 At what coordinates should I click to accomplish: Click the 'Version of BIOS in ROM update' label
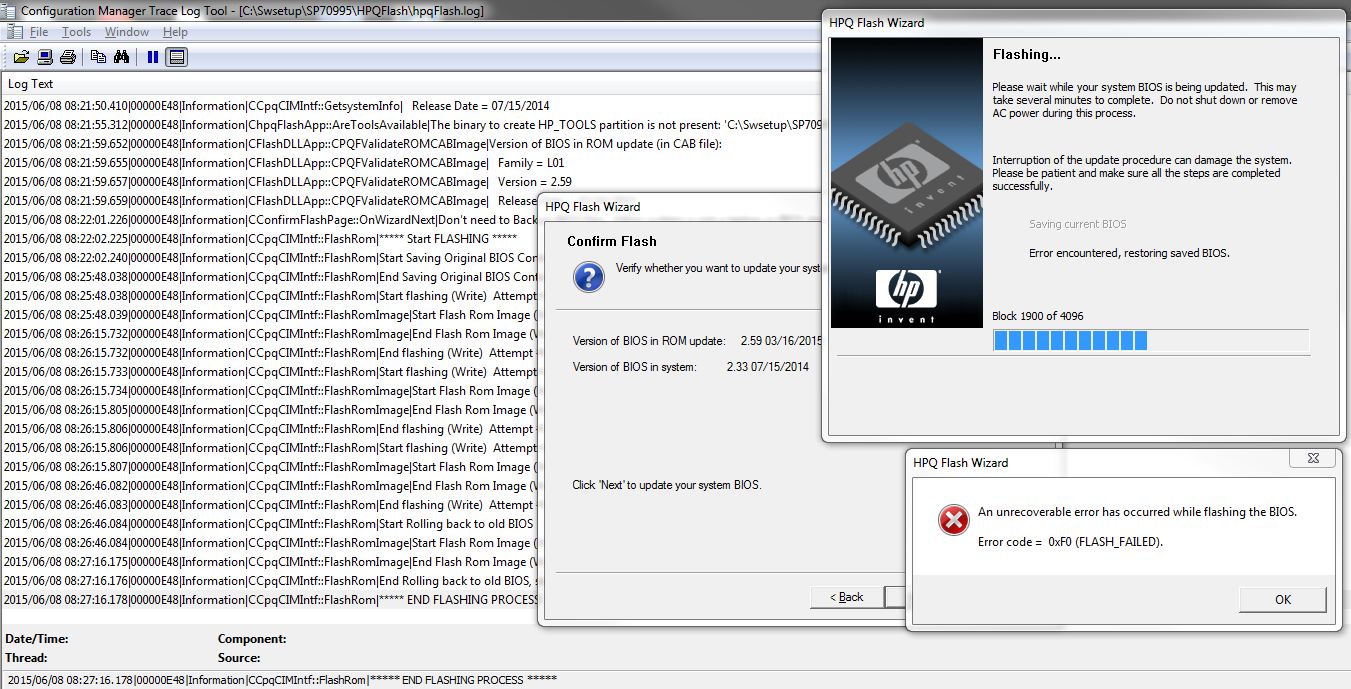[x=649, y=341]
